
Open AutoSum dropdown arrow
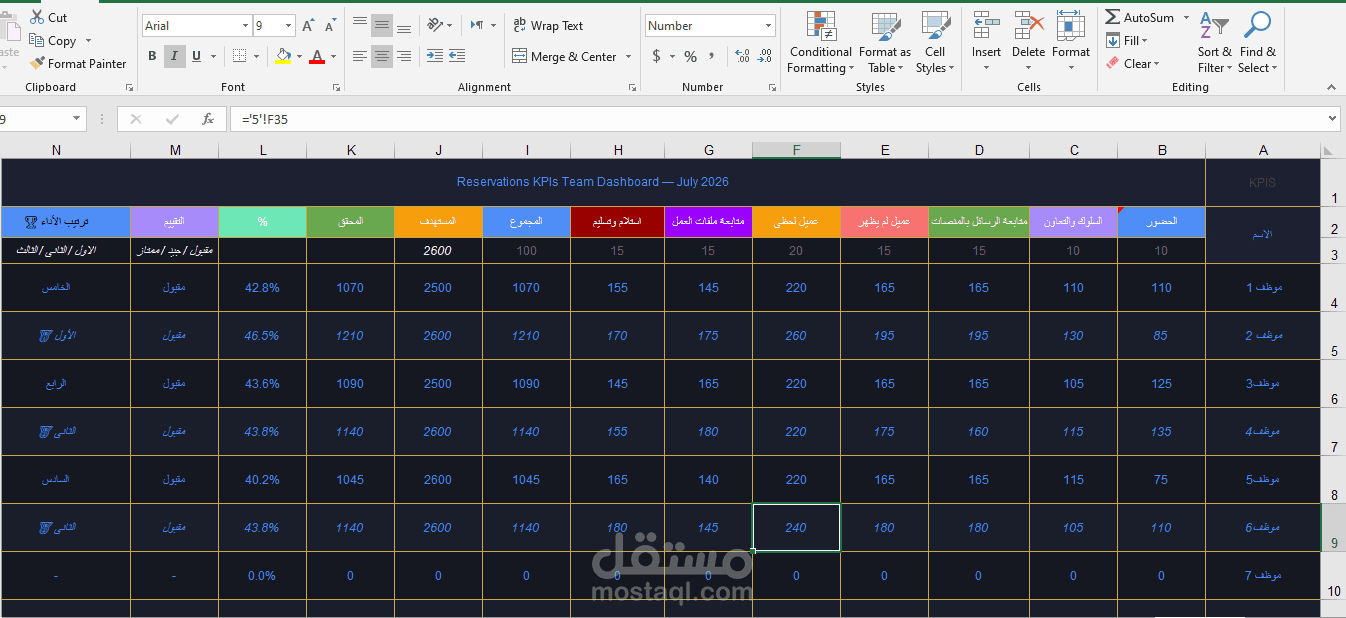(1186, 17)
